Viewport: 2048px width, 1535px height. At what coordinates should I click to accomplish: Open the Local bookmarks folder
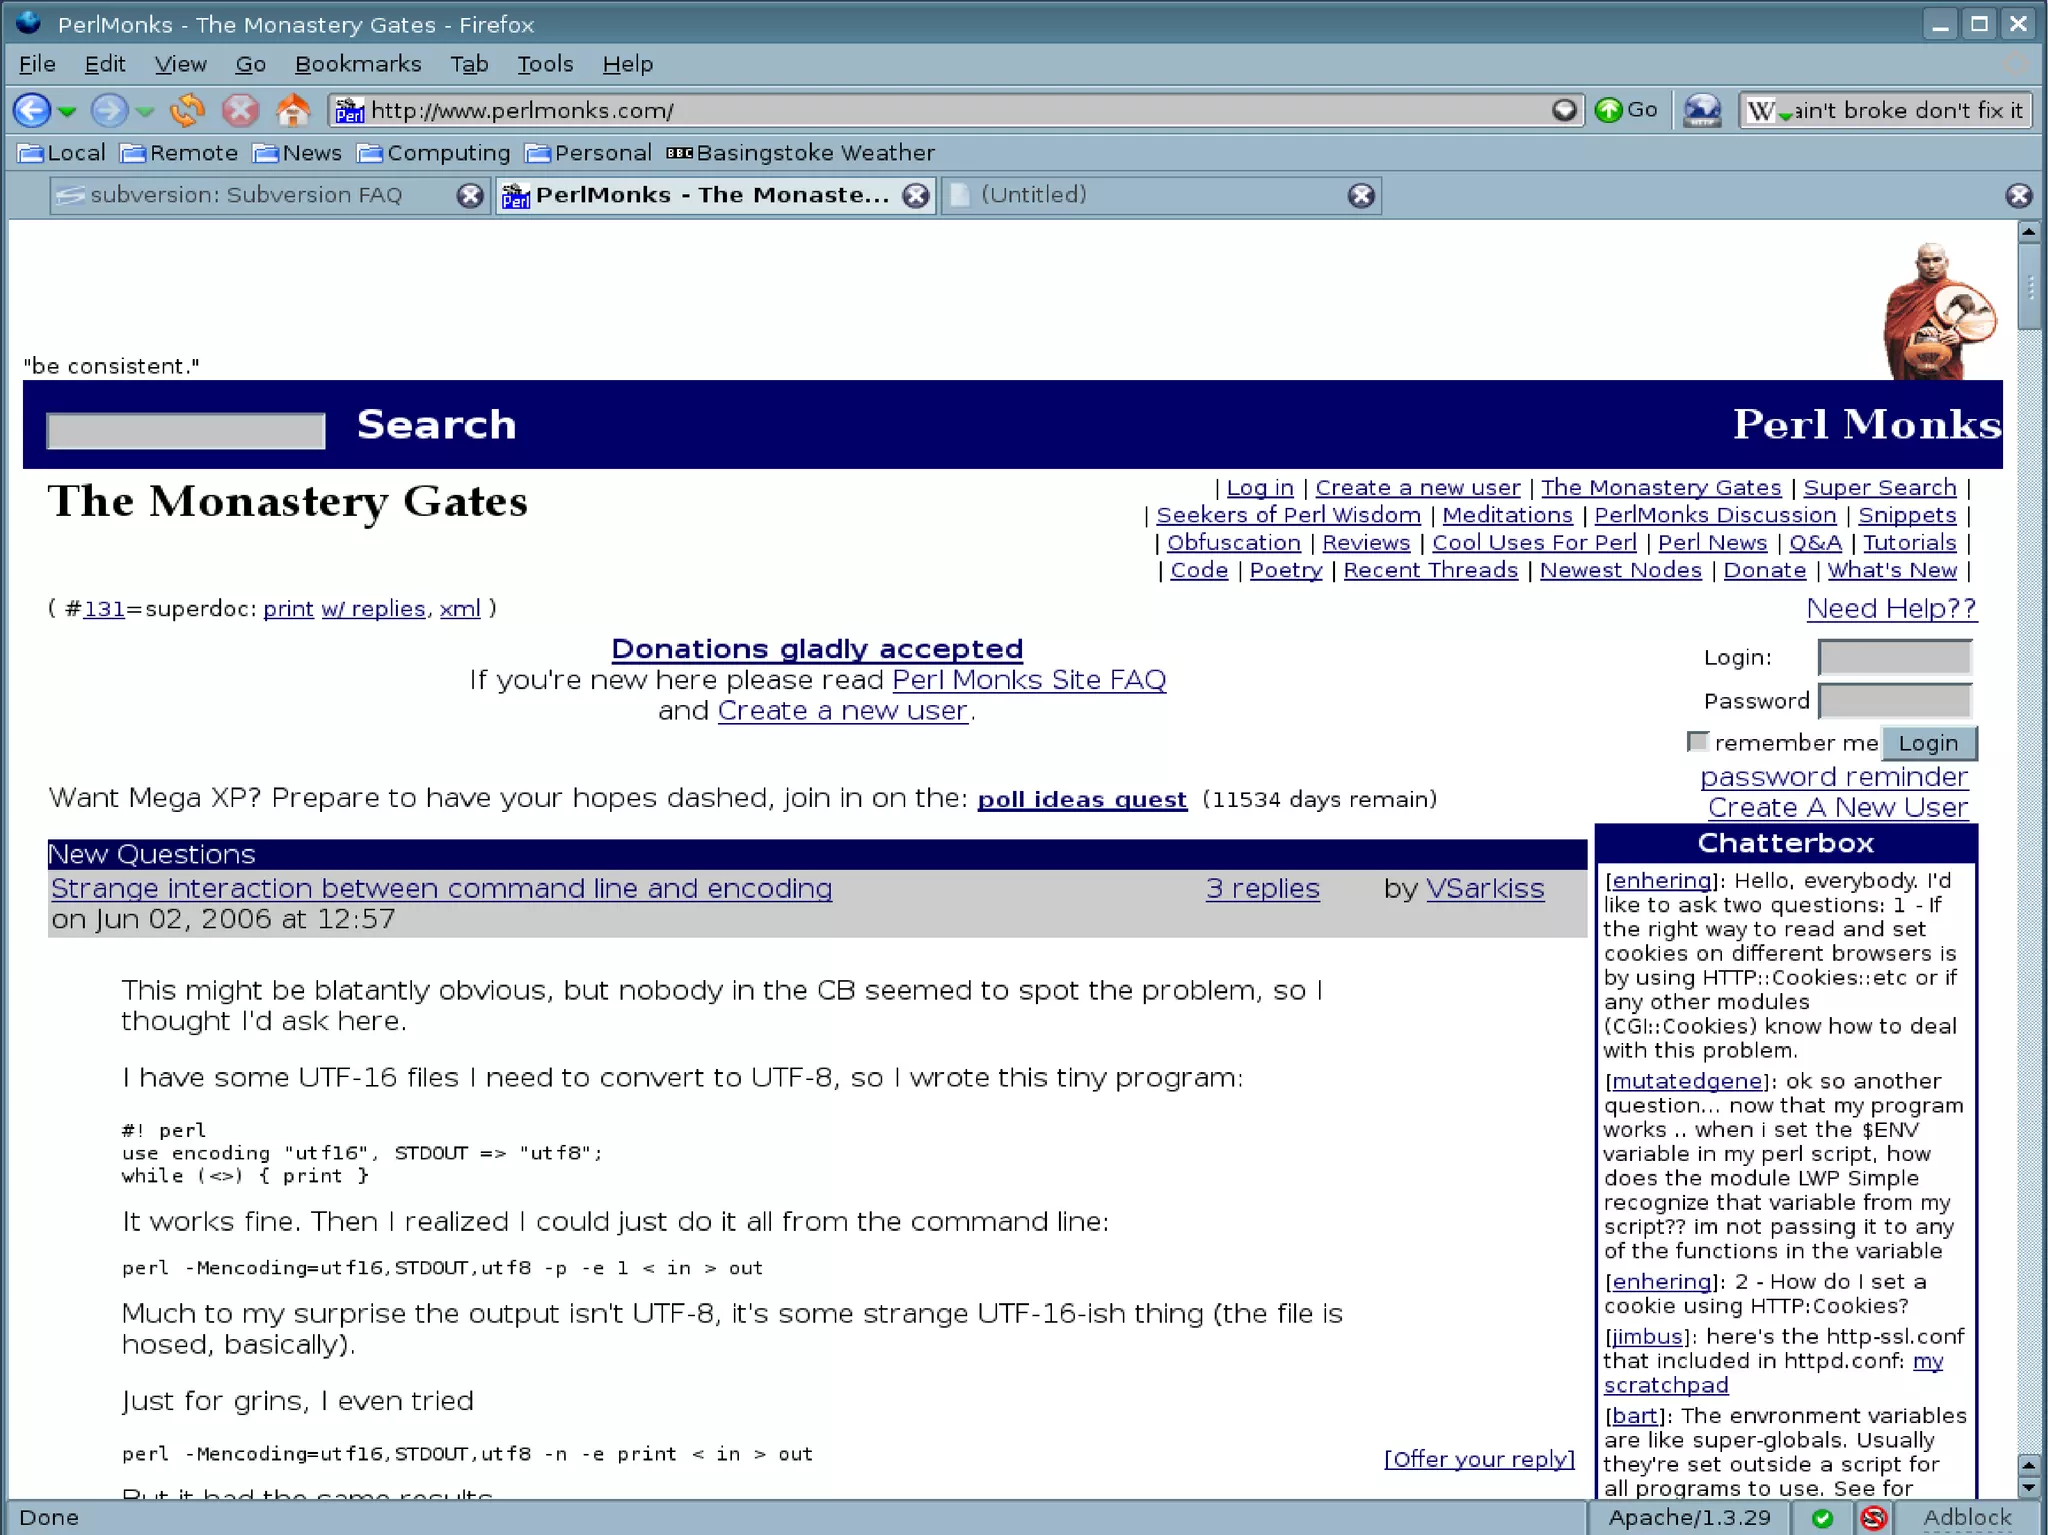(x=62, y=153)
